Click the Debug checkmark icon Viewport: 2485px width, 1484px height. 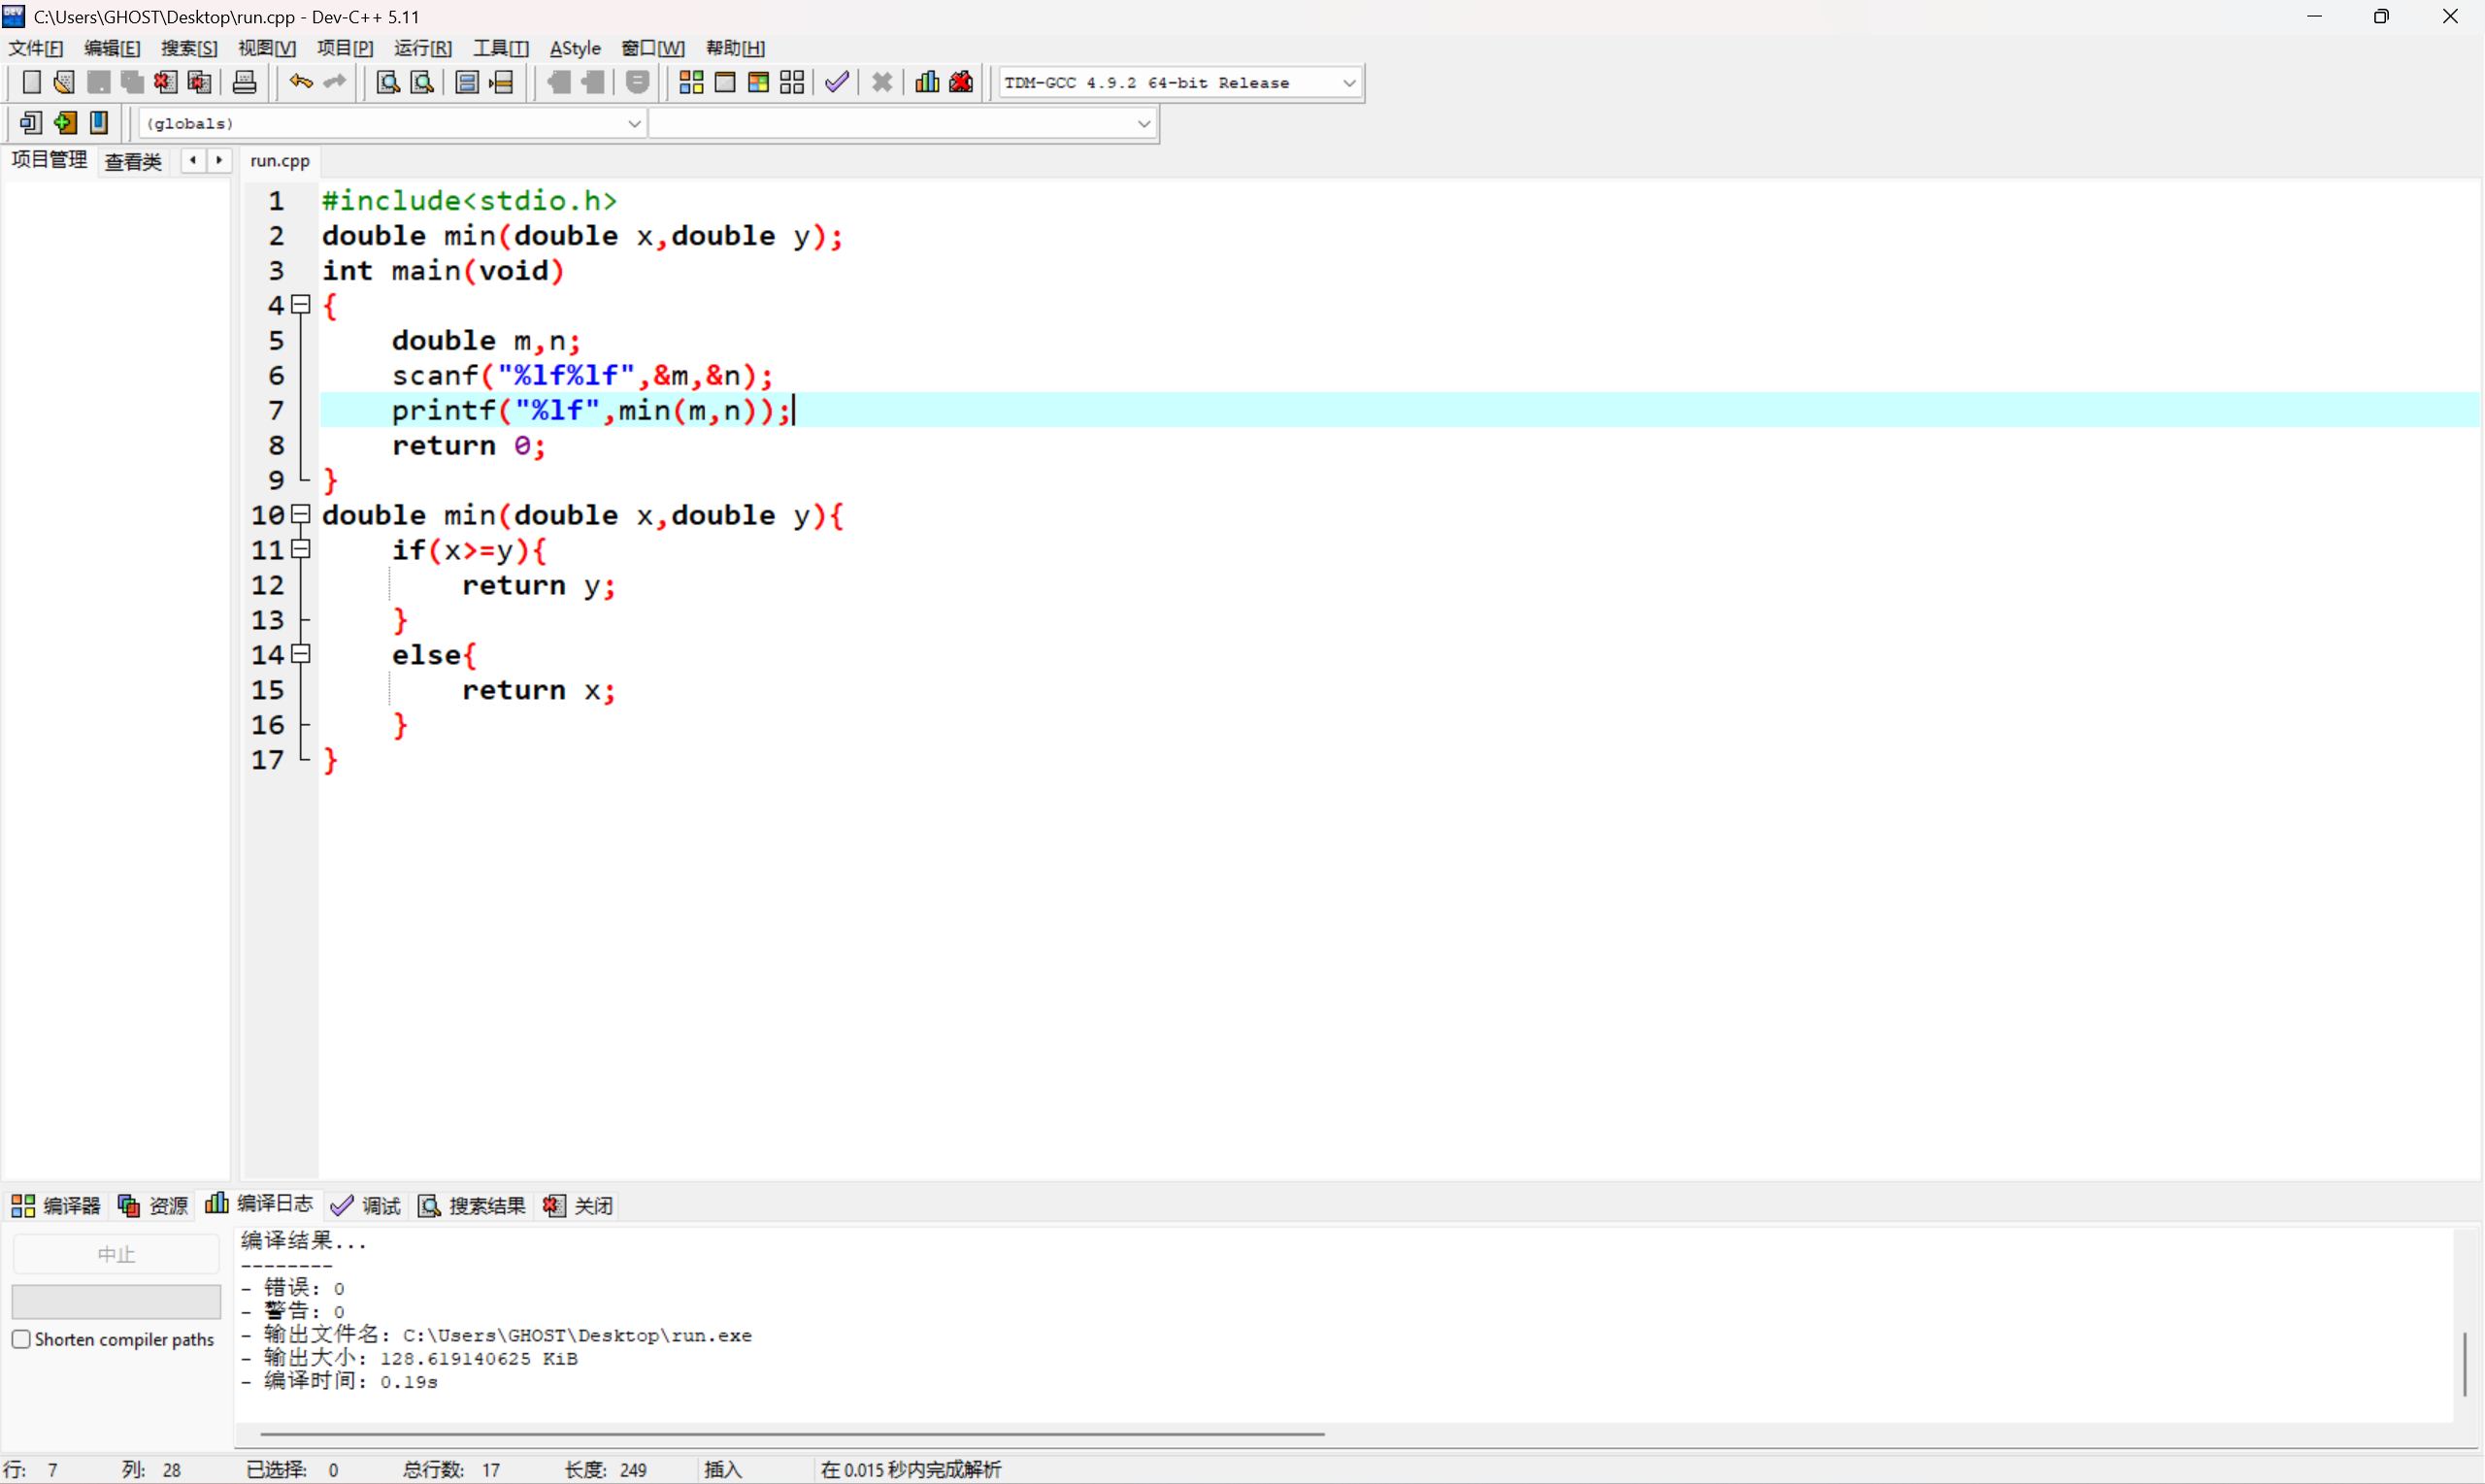pyautogui.click(x=837, y=83)
